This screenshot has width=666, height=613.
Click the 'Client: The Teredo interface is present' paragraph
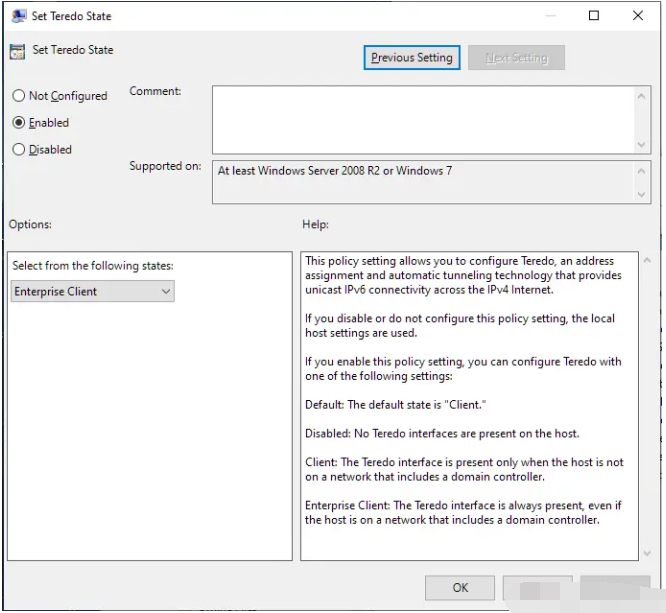464,469
